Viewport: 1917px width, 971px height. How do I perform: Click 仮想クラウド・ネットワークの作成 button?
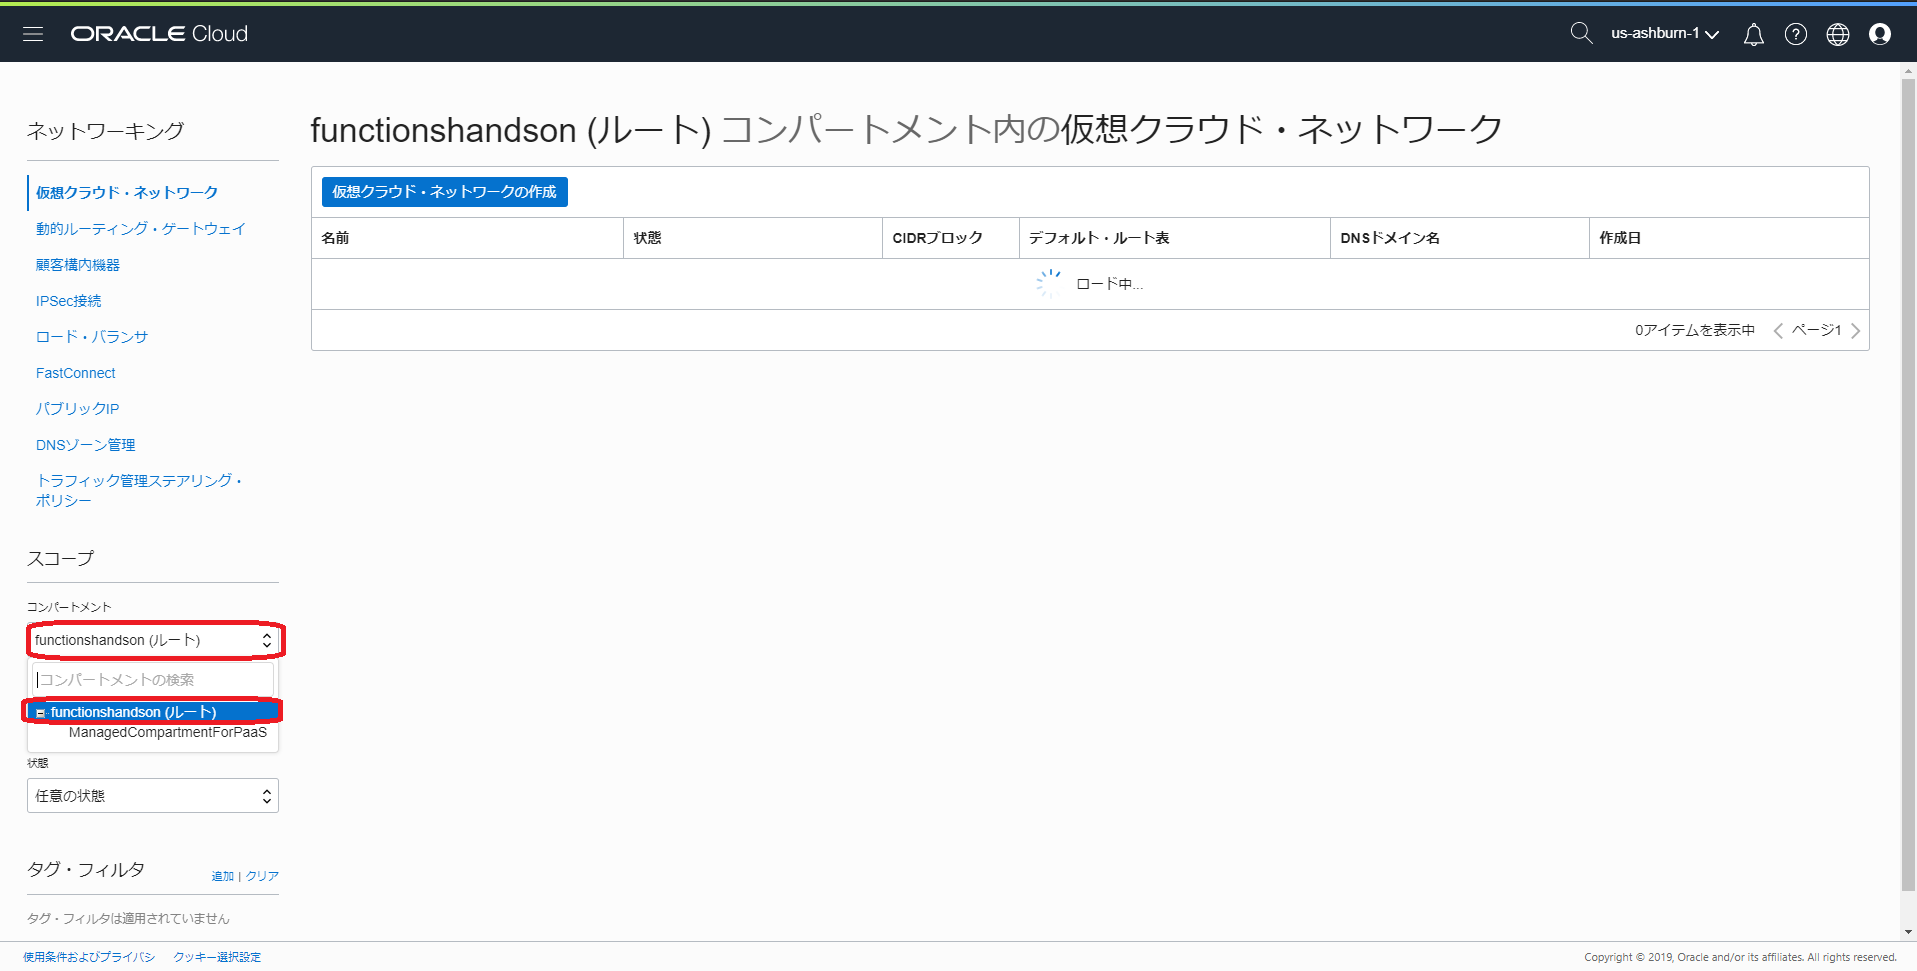click(x=444, y=192)
